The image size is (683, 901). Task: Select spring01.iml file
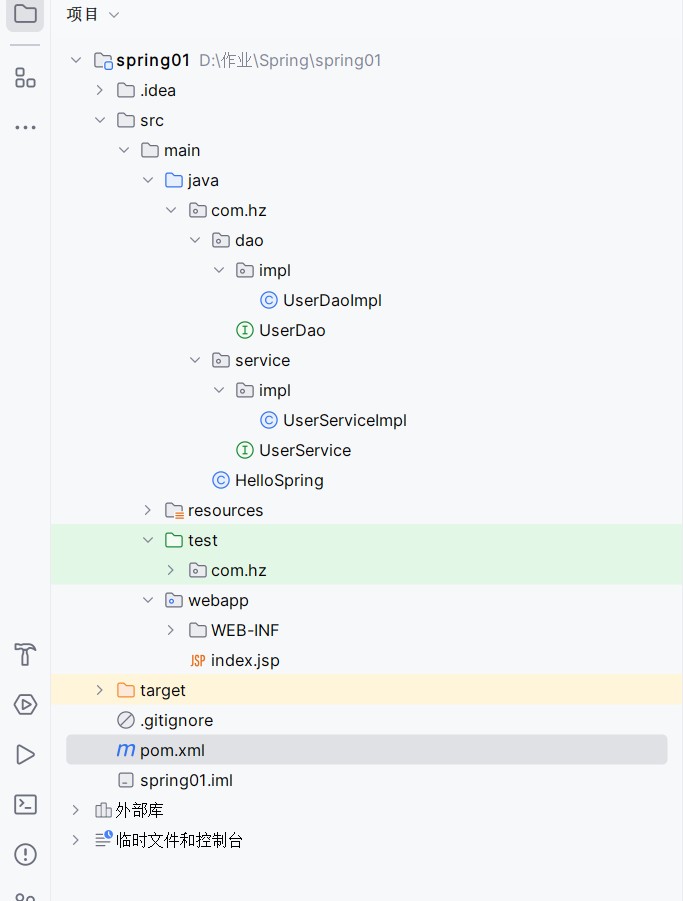pyautogui.click(x=185, y=780)
